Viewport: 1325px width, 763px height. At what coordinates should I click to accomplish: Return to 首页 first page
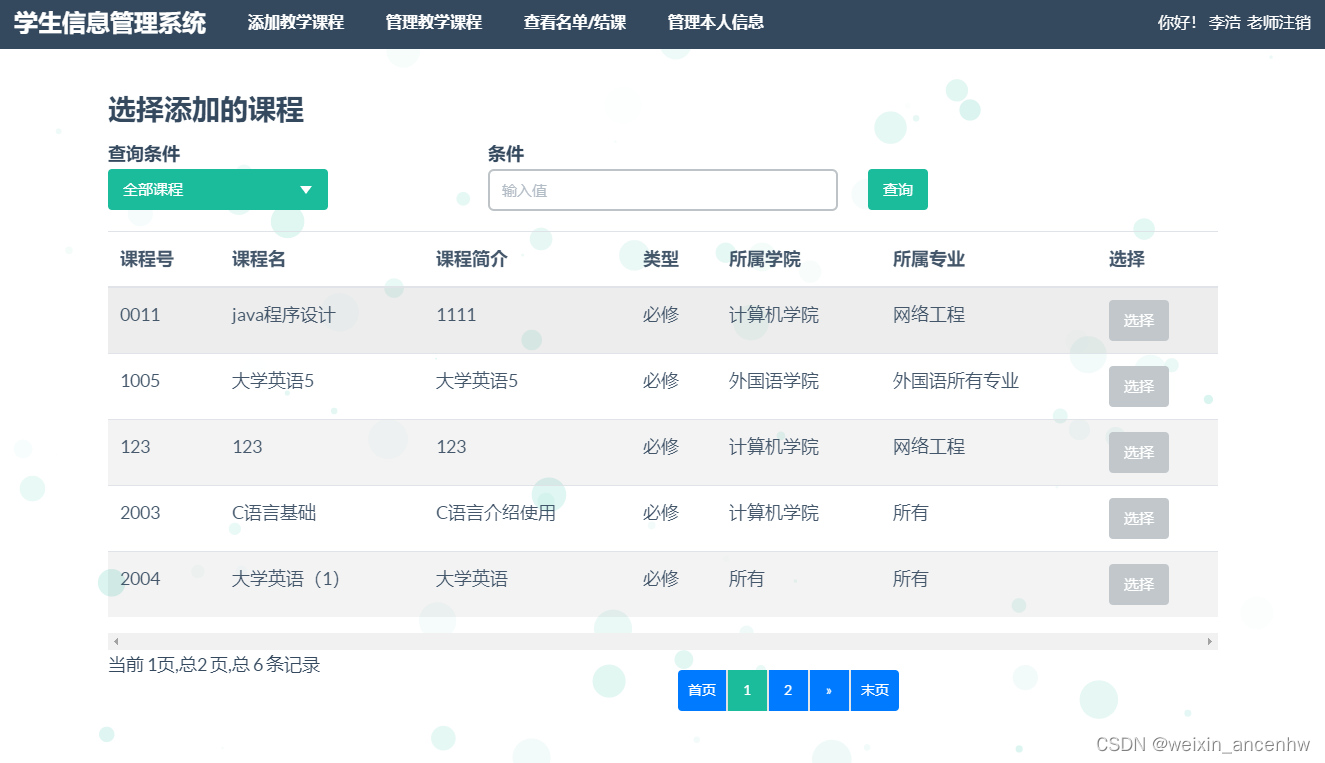[701, 690]
